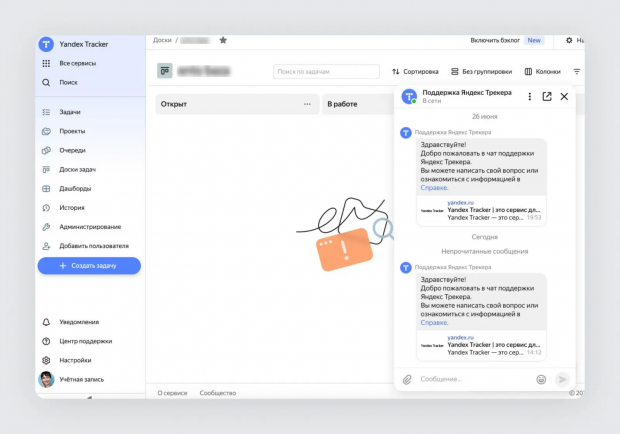The width and height of the screenshot is (620, 434).
Task: Open Центр поддержки
Action: click(86, 341)
